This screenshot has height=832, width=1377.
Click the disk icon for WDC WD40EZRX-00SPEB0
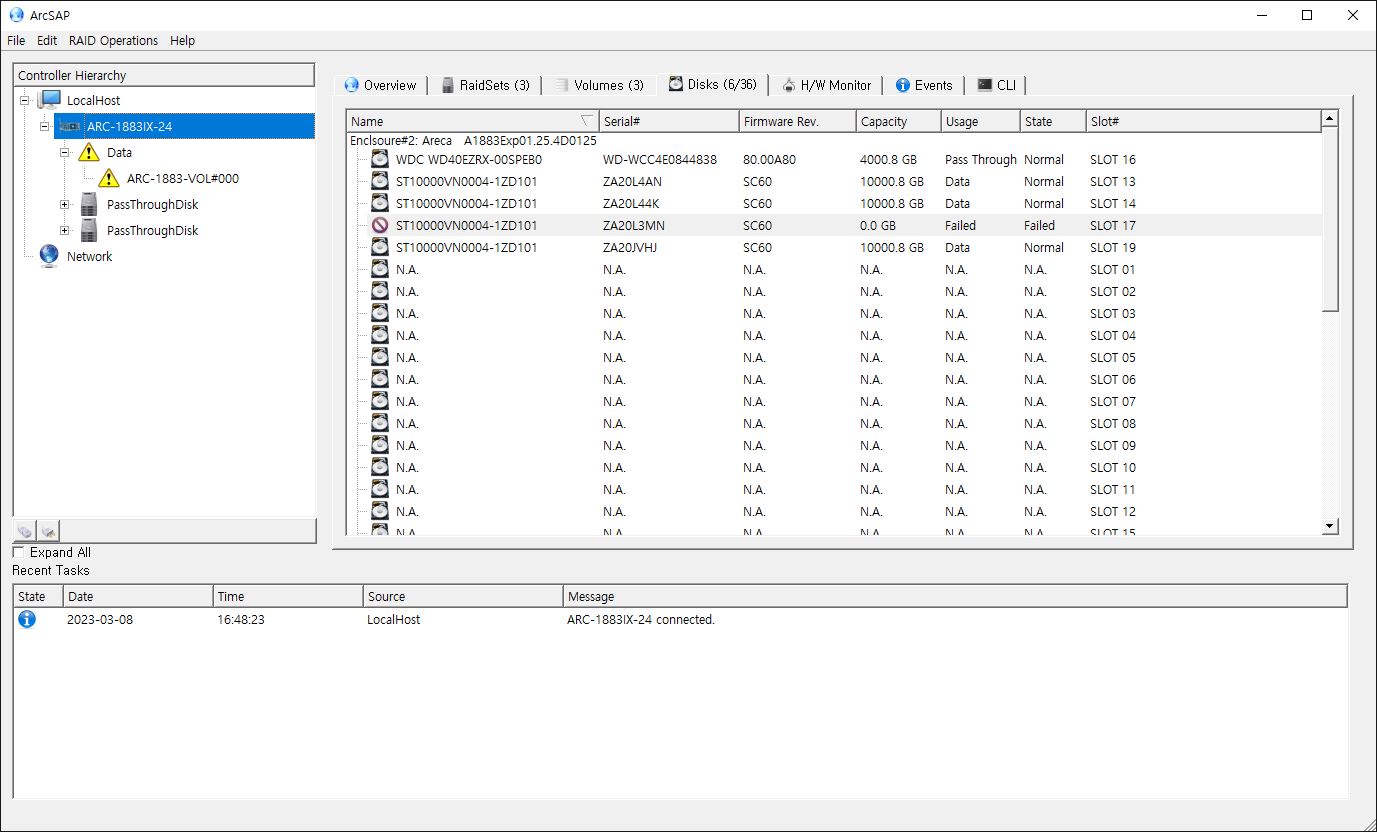[x=380, y=159]
